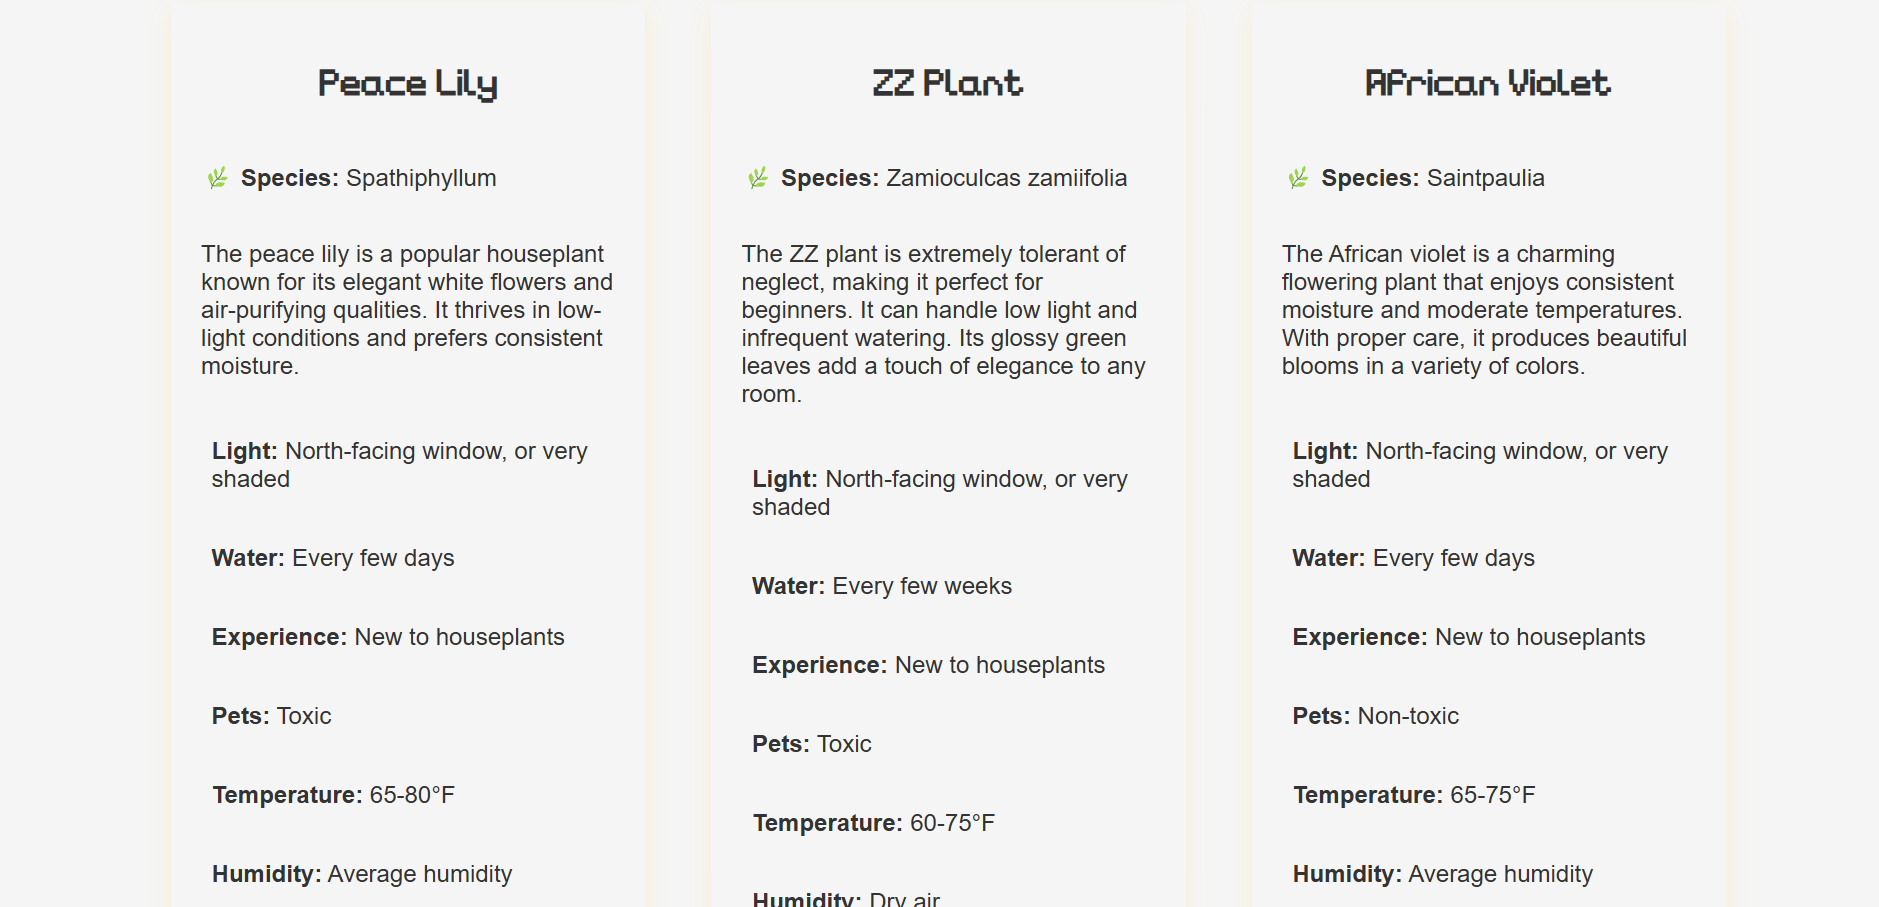Click ZZ Plant Humidity: Dry air row
This screenshot has height=907, width=1879.
coord(846,898)
